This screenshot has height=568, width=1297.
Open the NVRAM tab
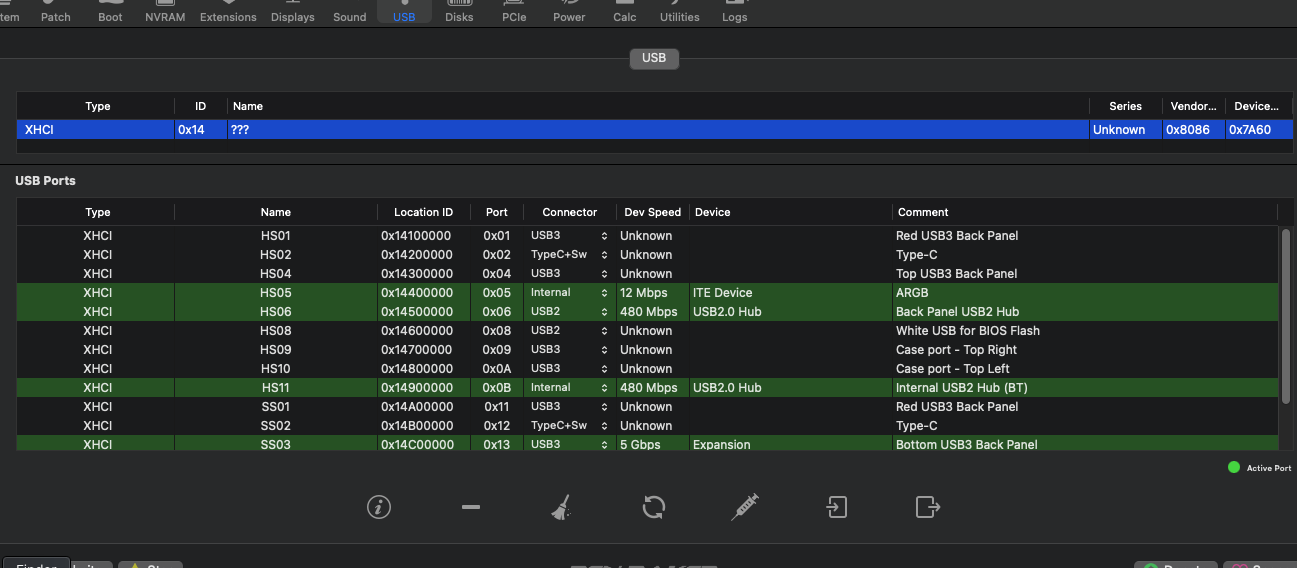pos(165,12)
